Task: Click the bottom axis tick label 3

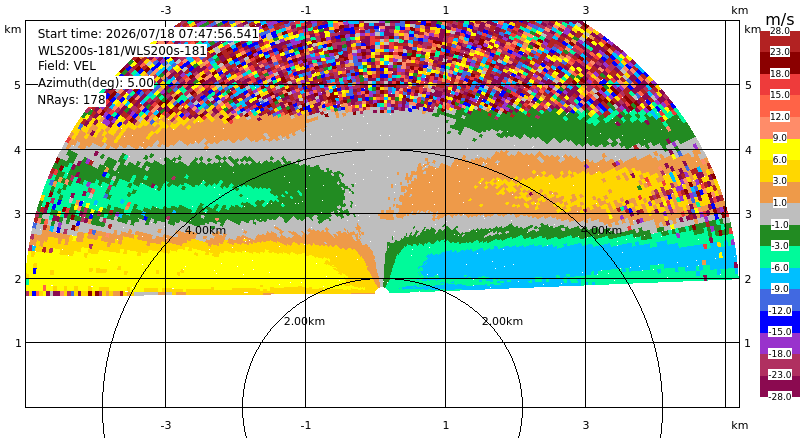Action: point(586,425)
